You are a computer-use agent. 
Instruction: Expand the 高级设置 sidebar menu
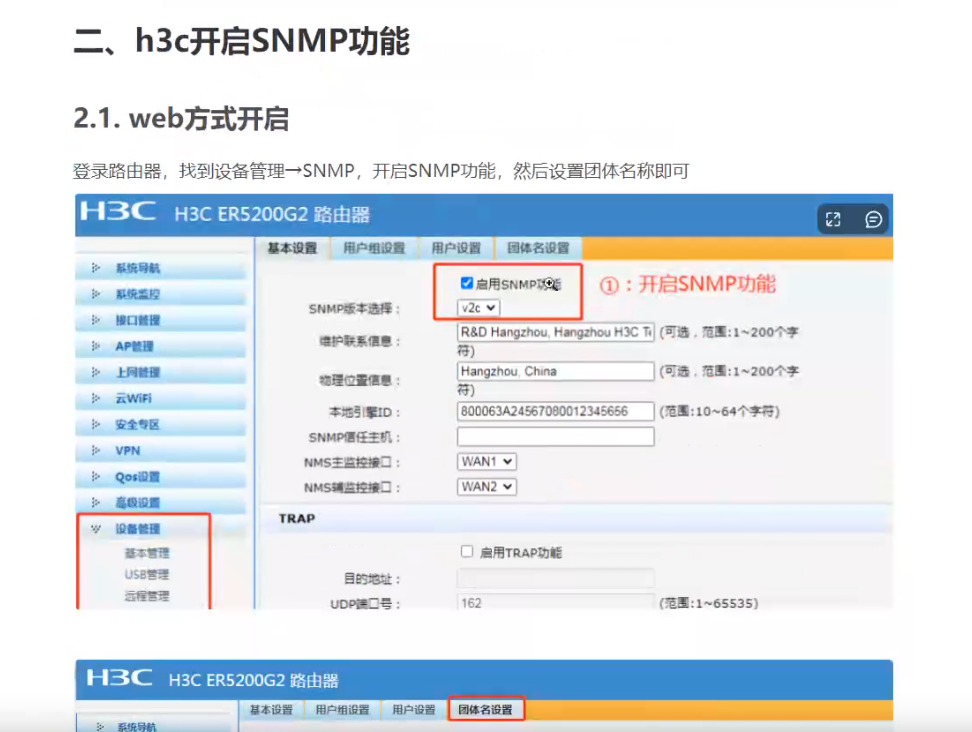(161, 503)
